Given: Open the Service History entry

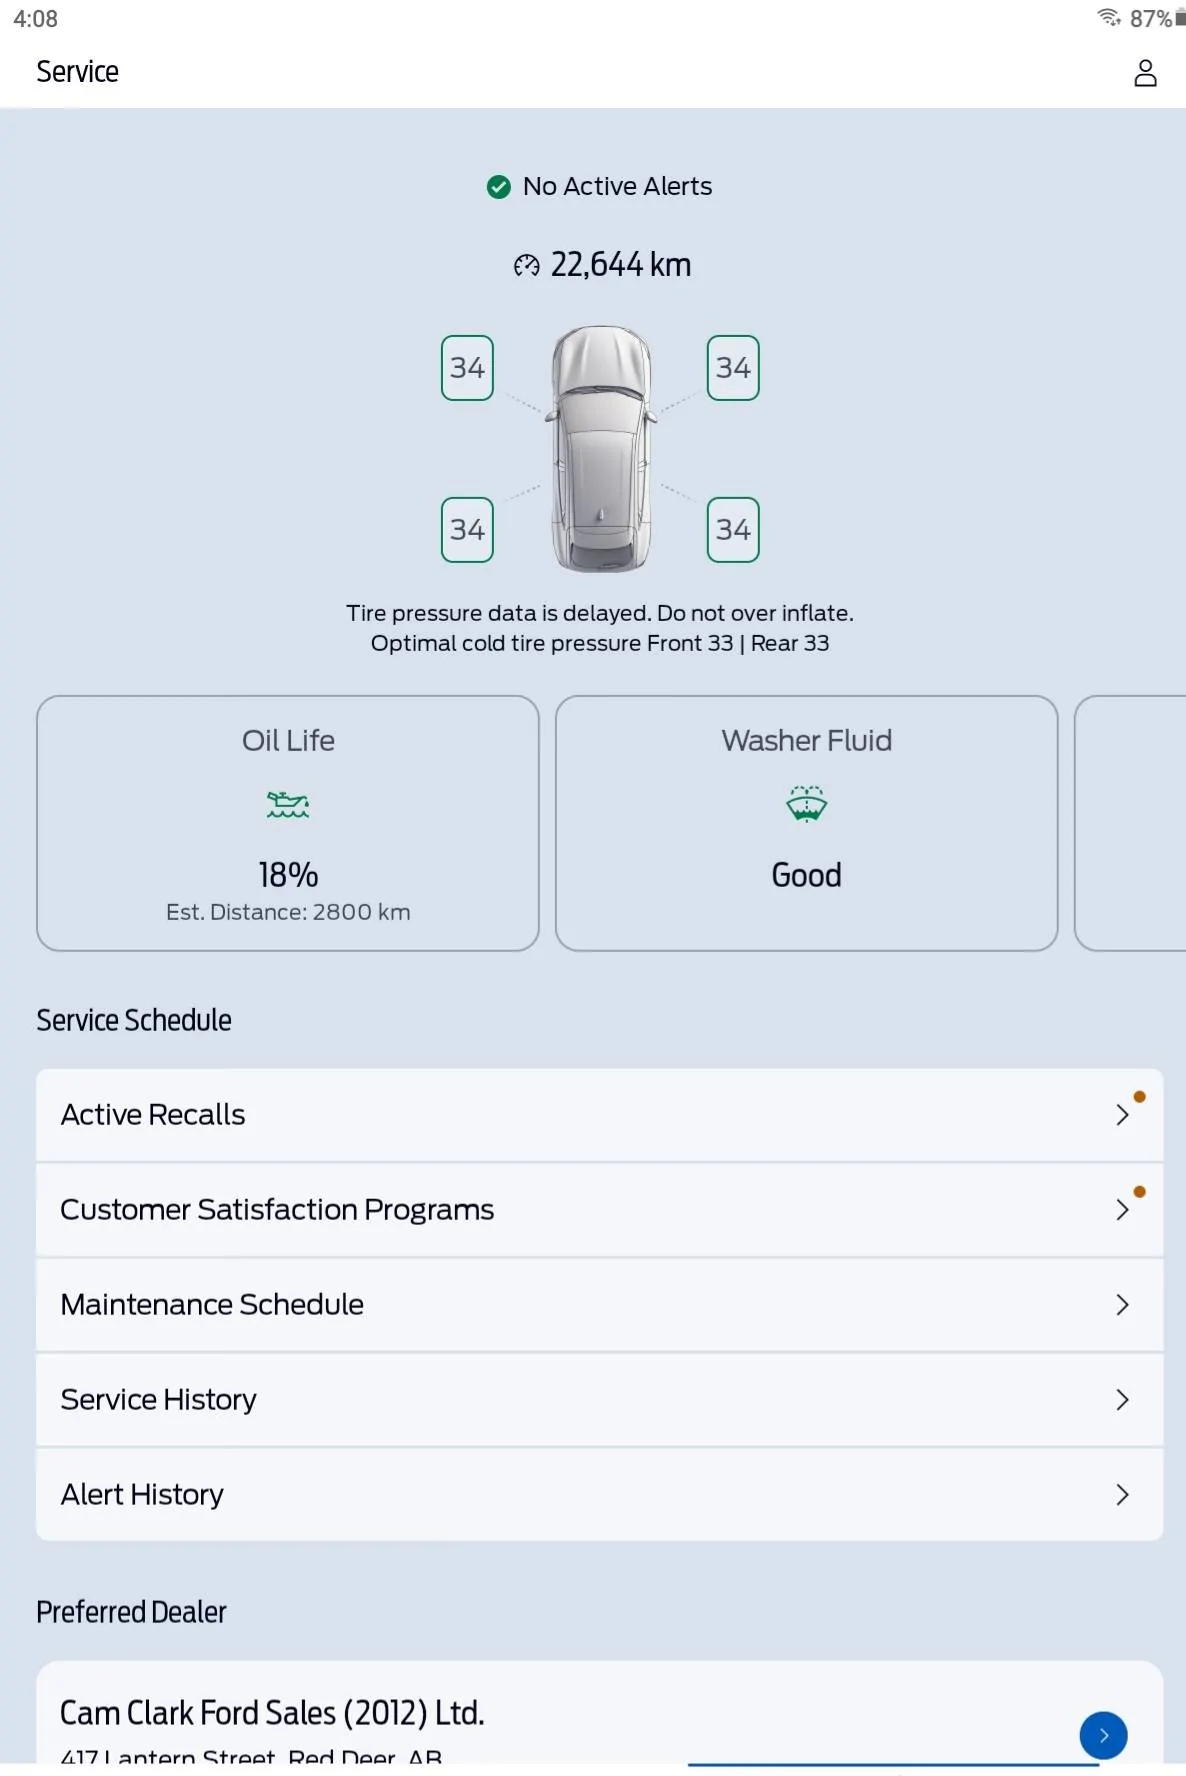Looking at the screenshot, I should (x=598, y=1400).
